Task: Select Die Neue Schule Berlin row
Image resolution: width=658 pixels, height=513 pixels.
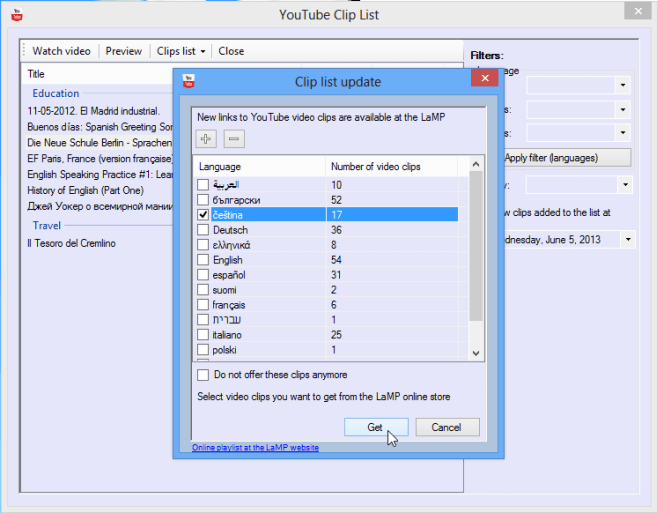Action: tap(97, 143)
